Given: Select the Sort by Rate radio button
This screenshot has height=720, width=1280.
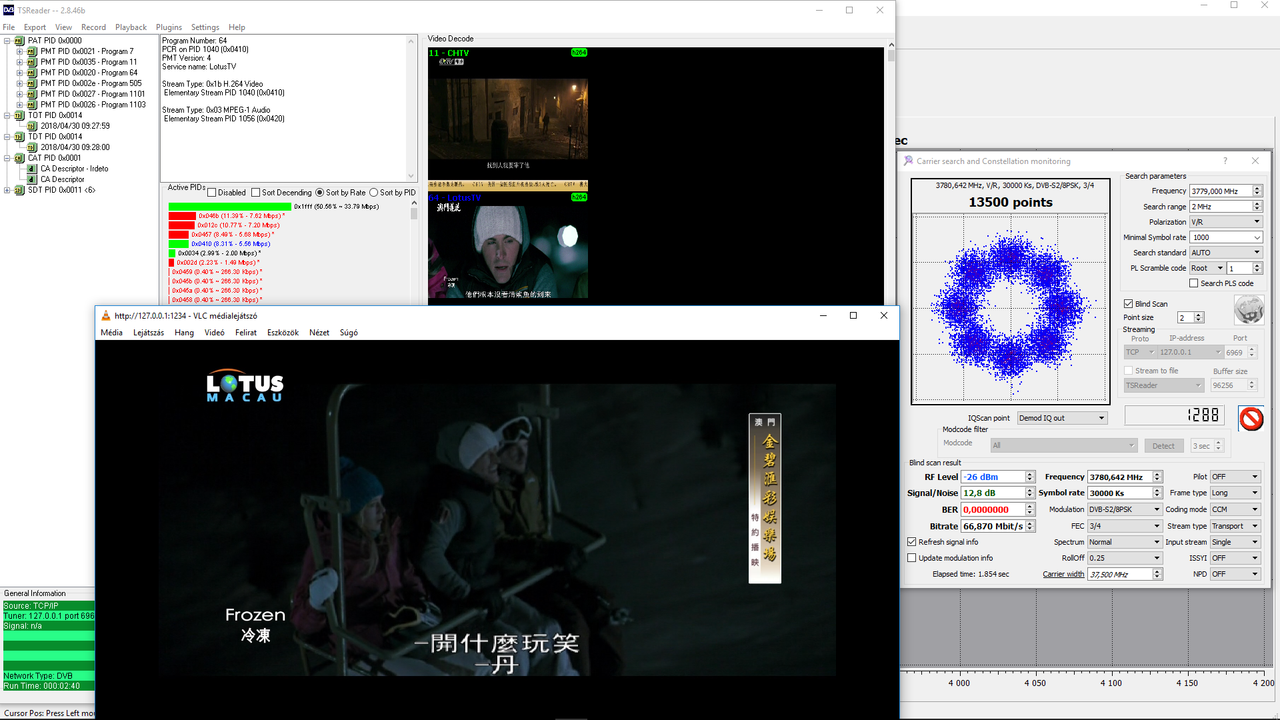Looking at the screenshot, I should pyautogui.click(x=320, y=193).
